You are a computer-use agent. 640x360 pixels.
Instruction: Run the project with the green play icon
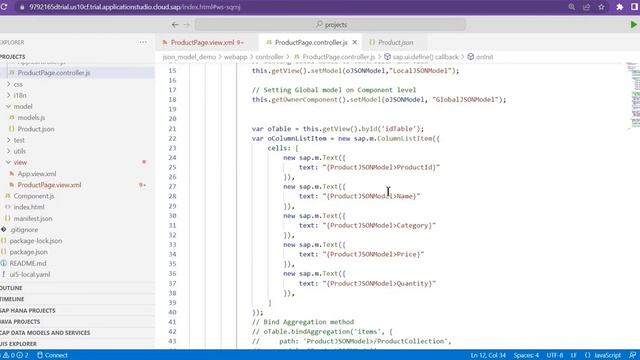pyautogui.click(x=633, y=24)
